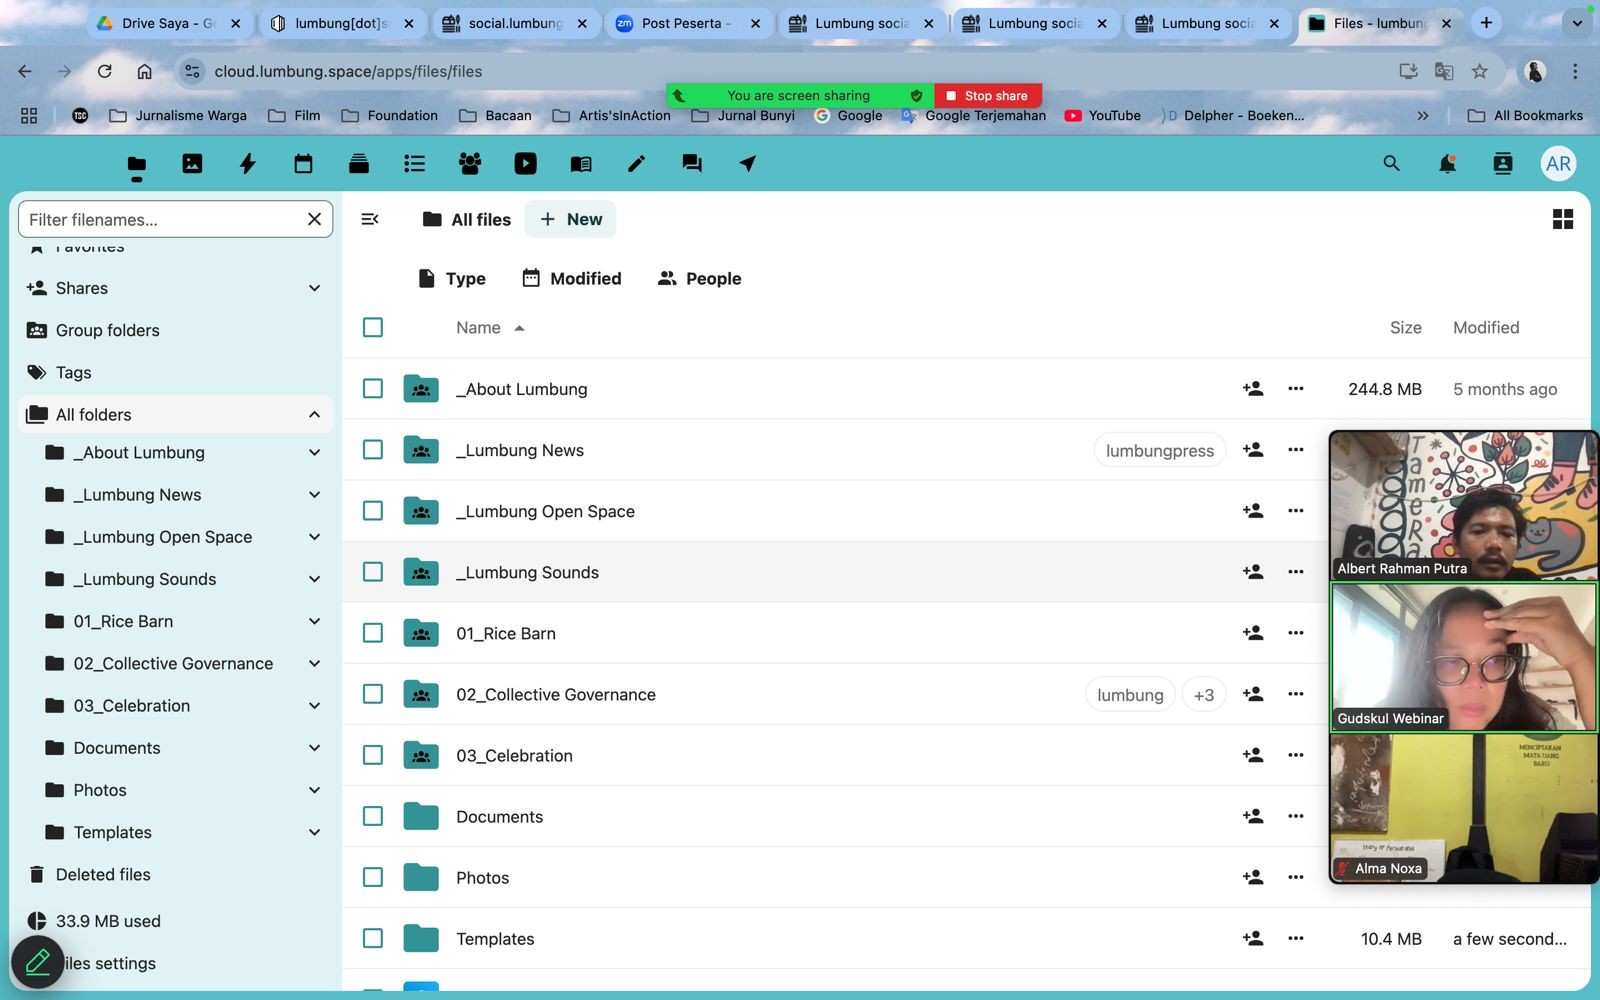Select the 01_Rice Barn folder checkbox
1600x1000 pixels.
373,633
